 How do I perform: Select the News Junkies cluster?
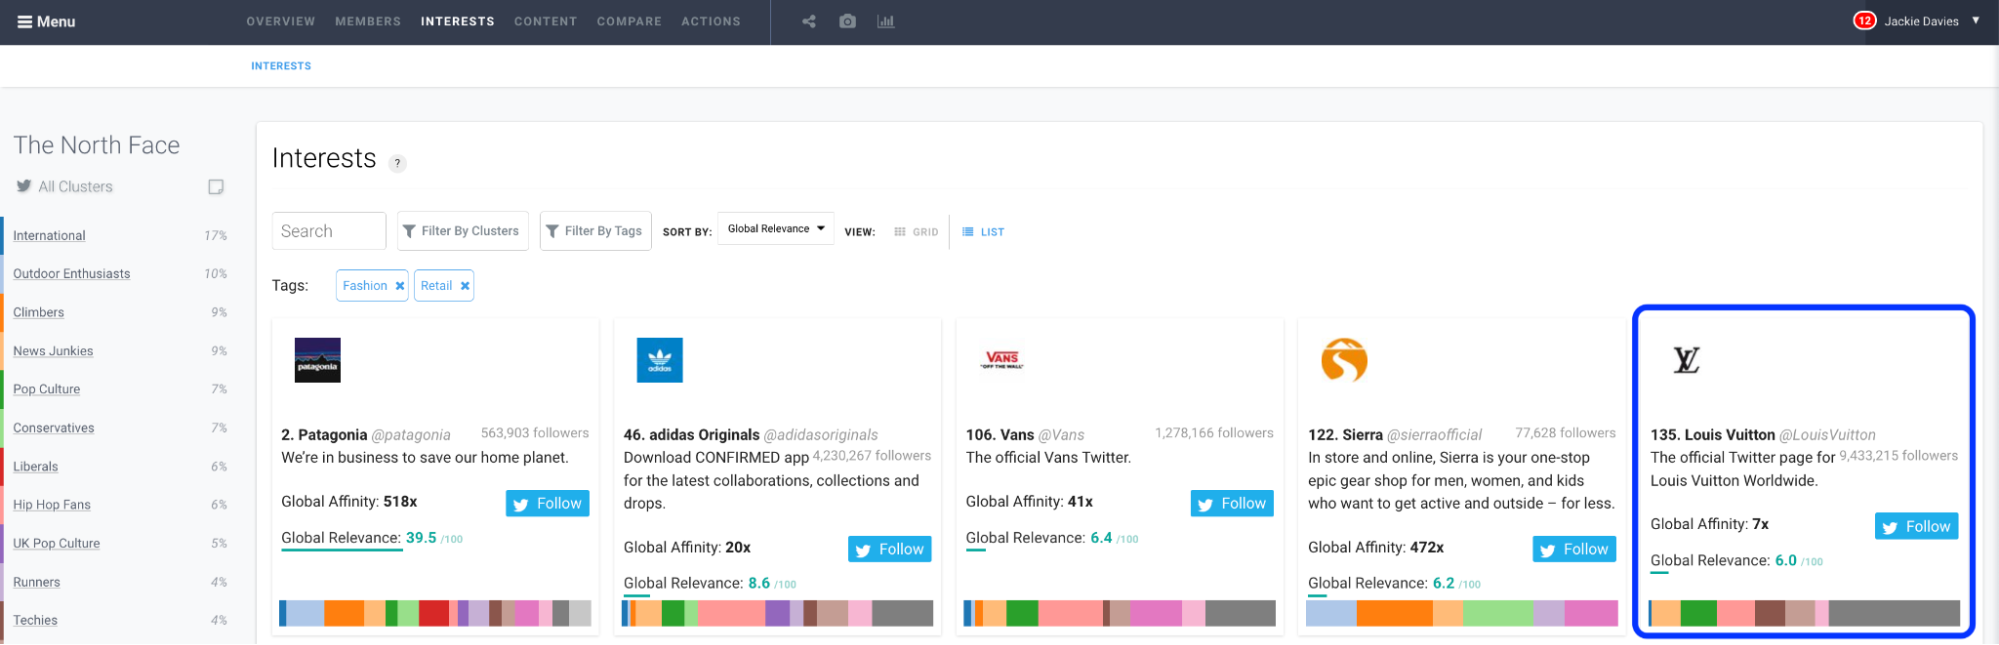pos(53,351)
